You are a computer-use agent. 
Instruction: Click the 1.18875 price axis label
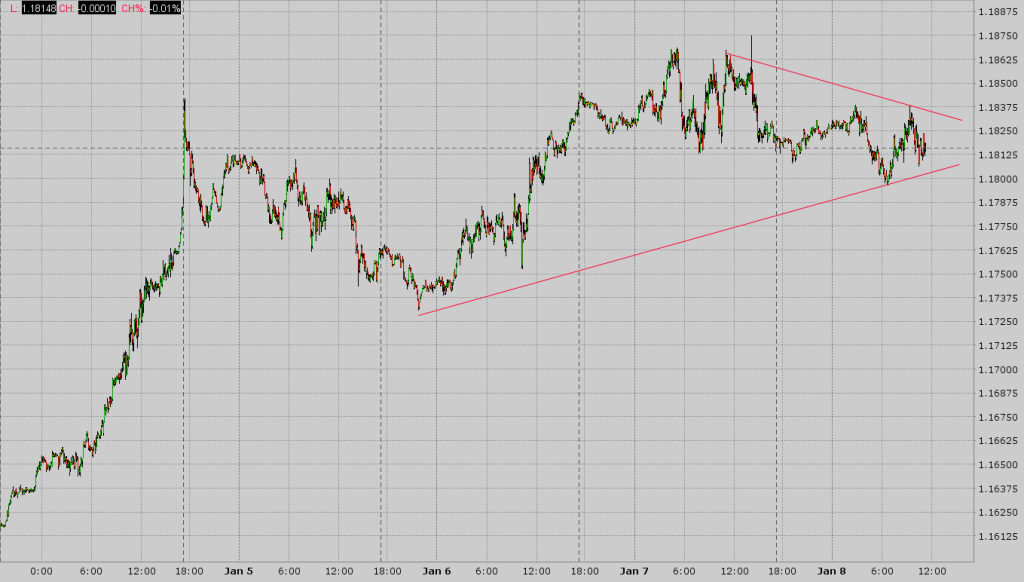998,13
